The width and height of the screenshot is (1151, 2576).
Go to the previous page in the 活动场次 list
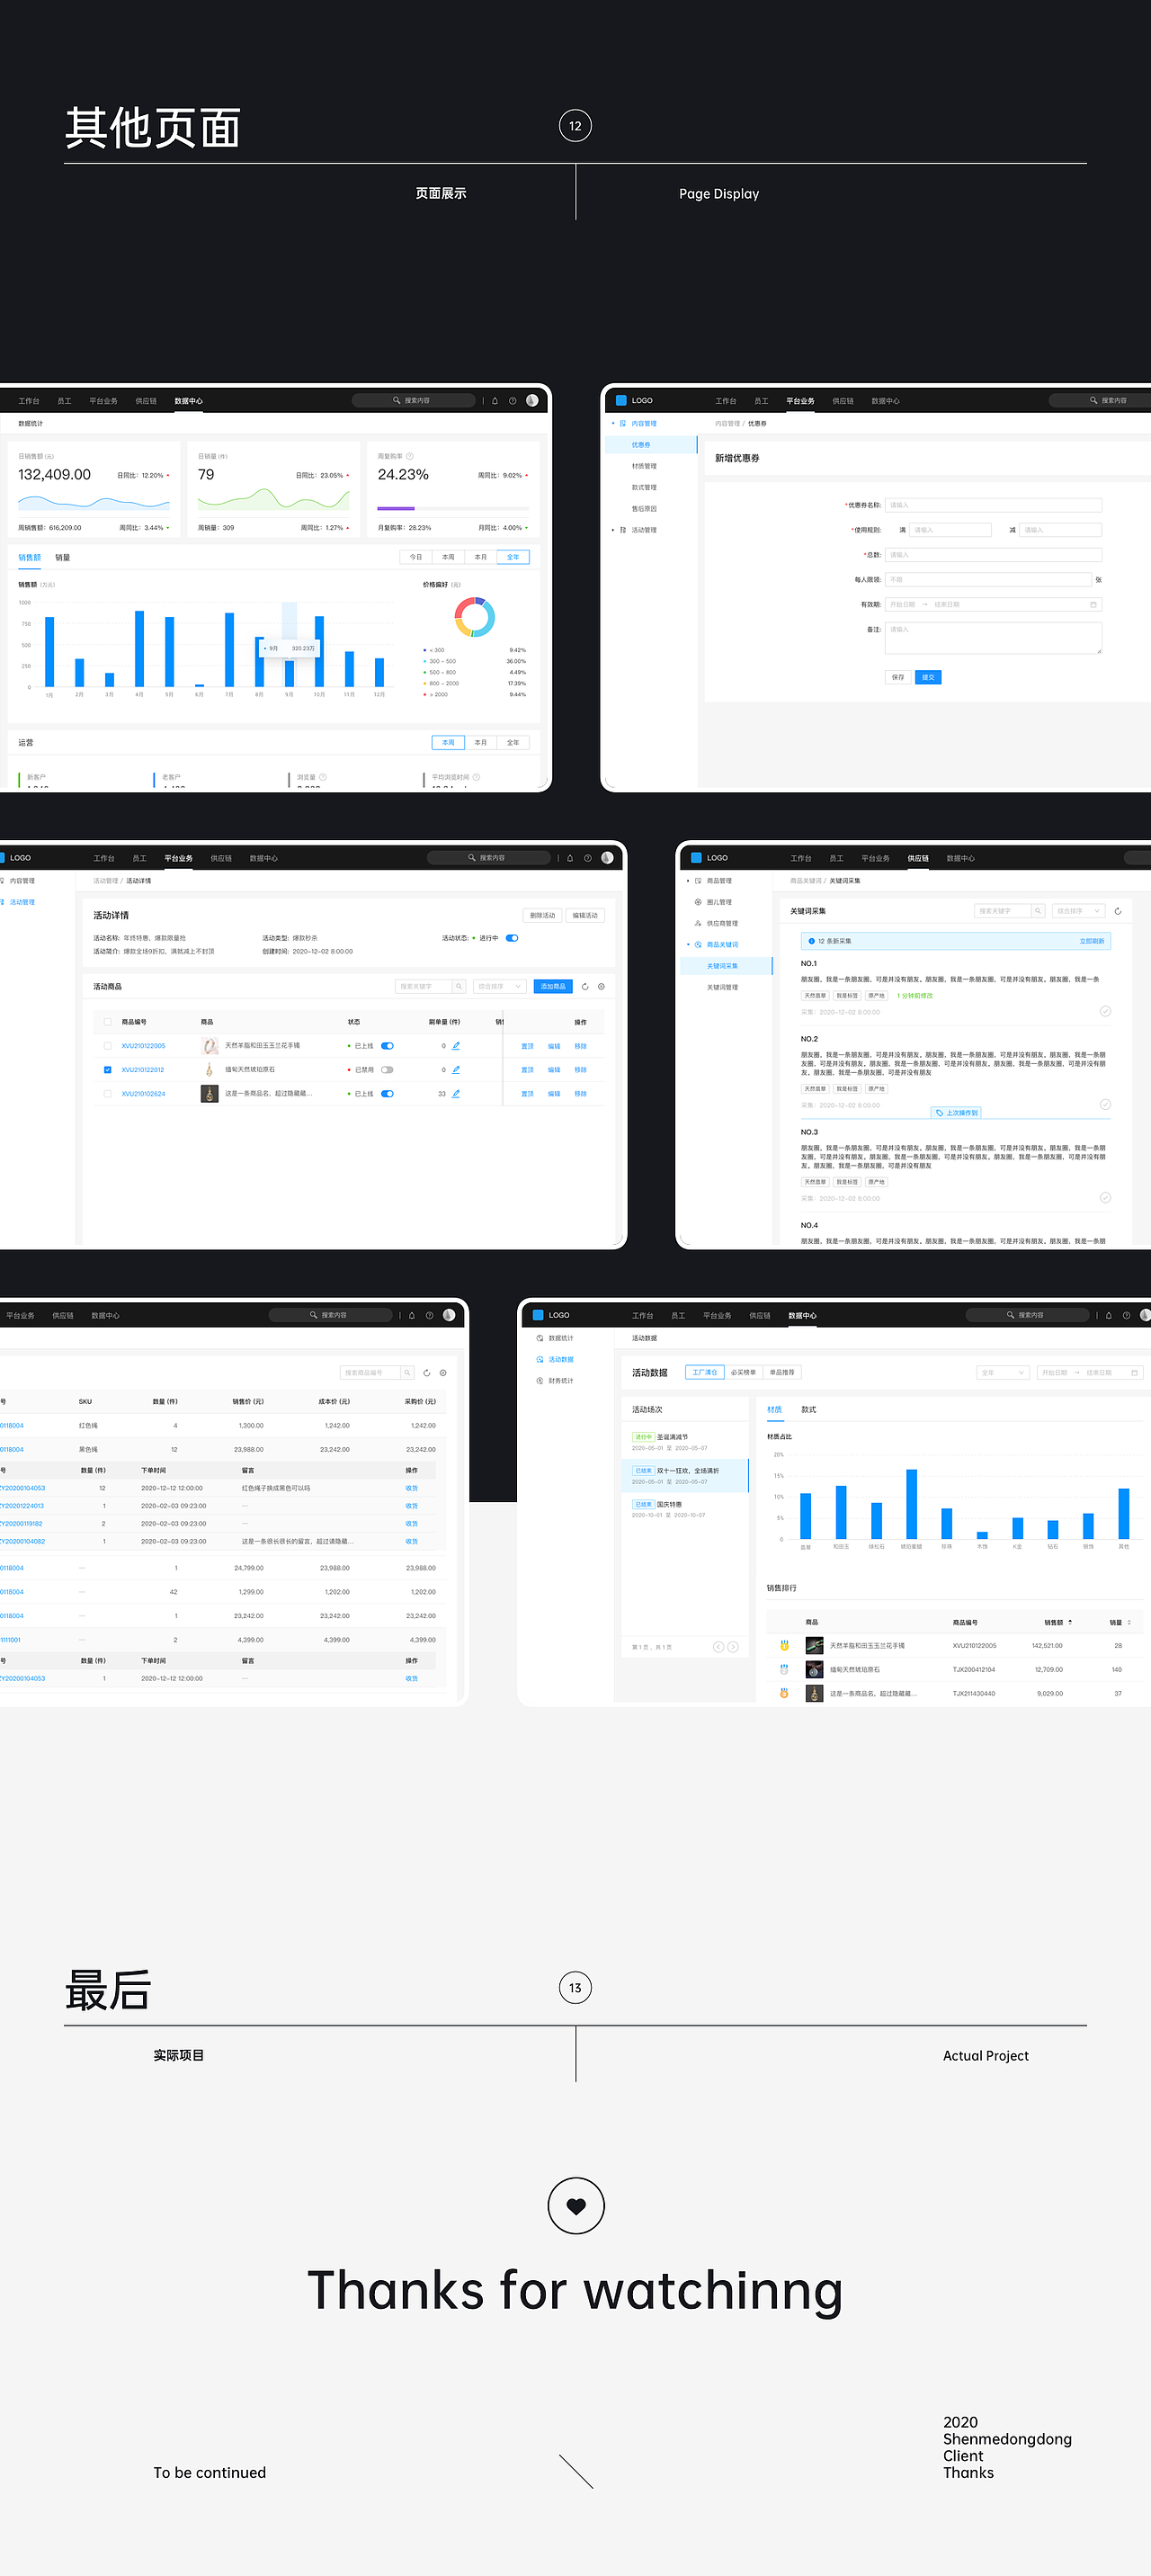tap(718, 1647)
